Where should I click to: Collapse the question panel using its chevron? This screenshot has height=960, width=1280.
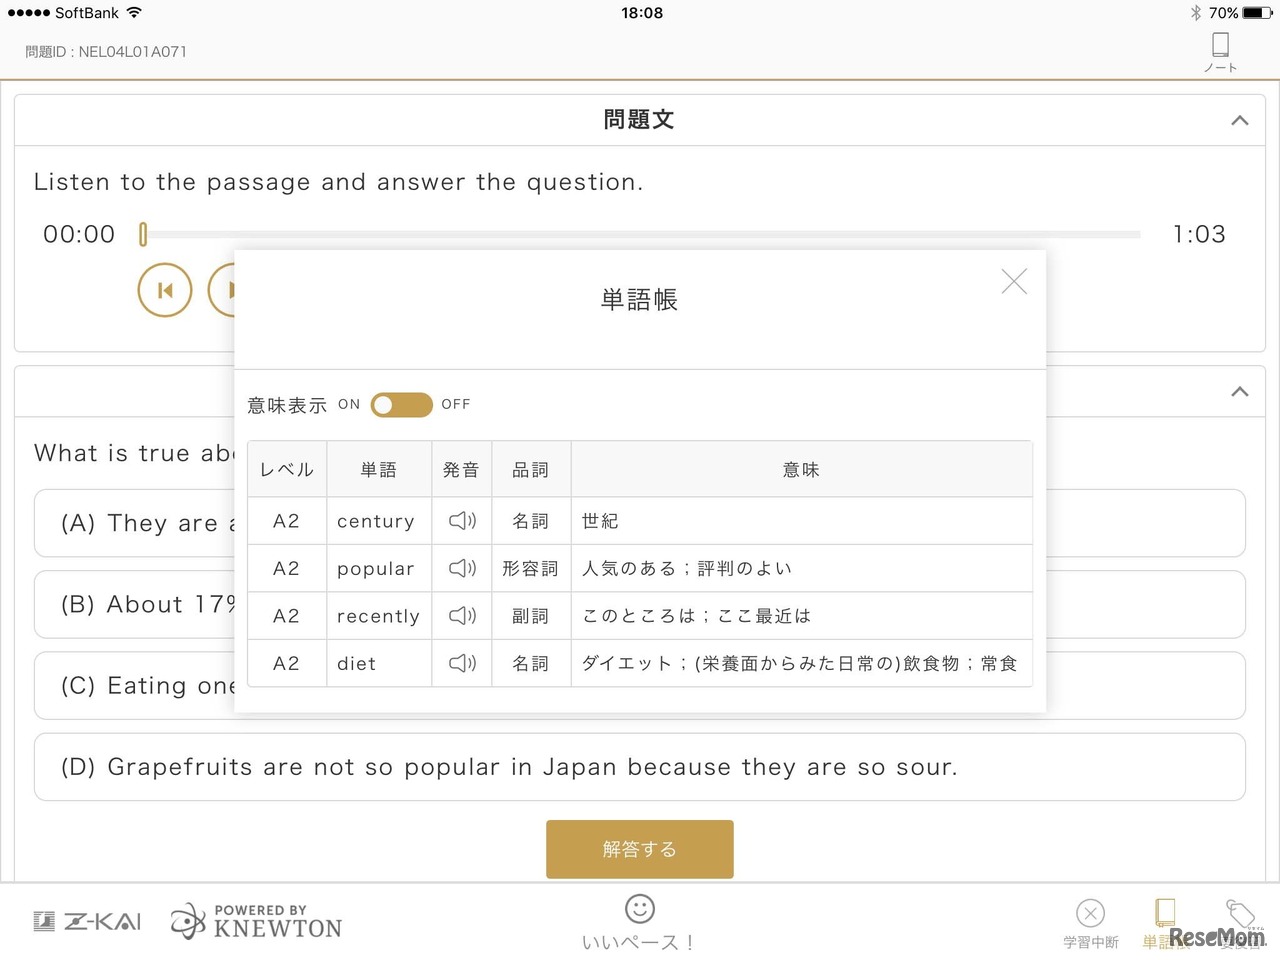click(x=1239, y=392)
